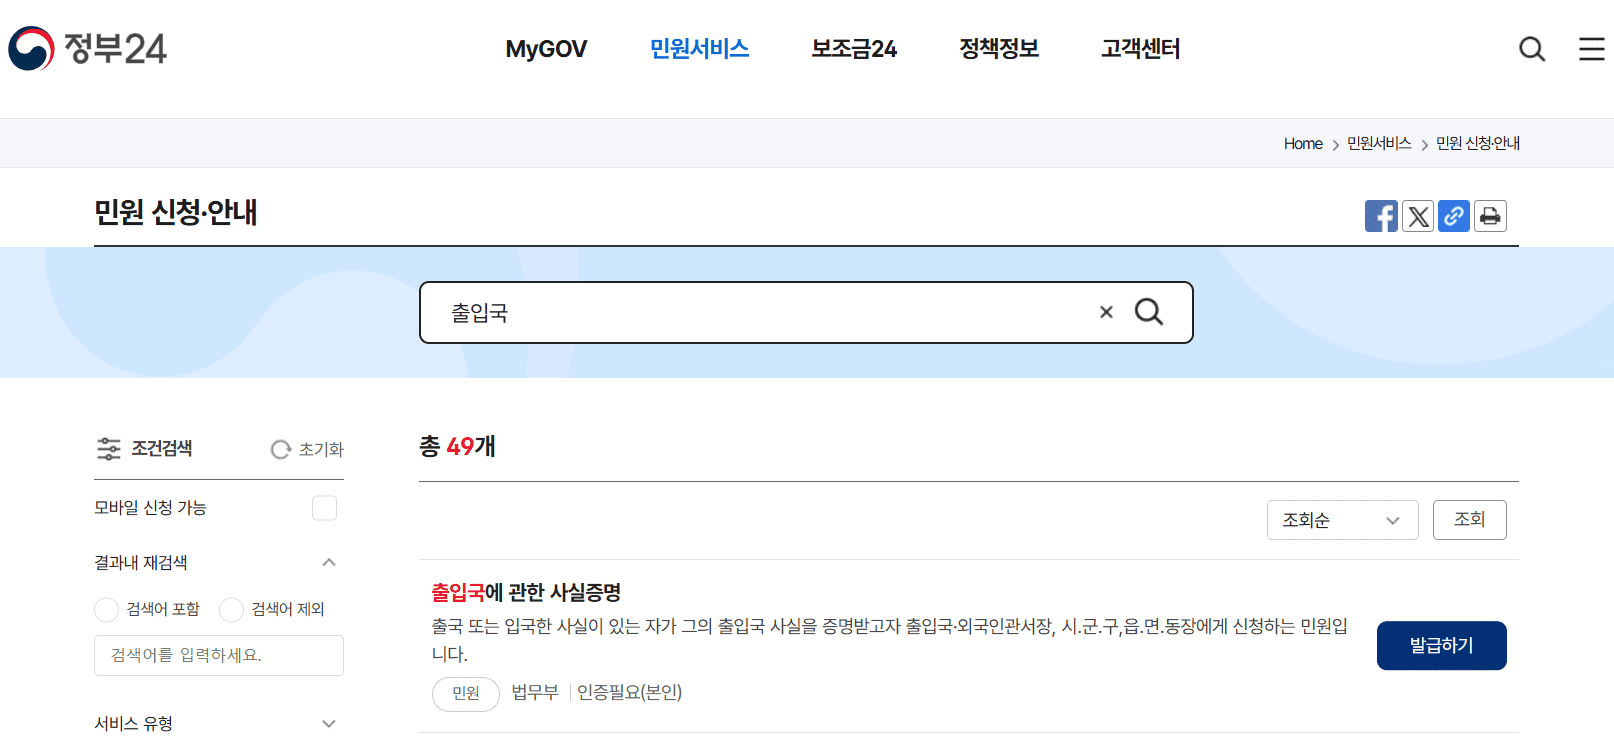Open 보조금24 menu
Image resolution: width=1614 pixels, height=749 pixels.
854,49
